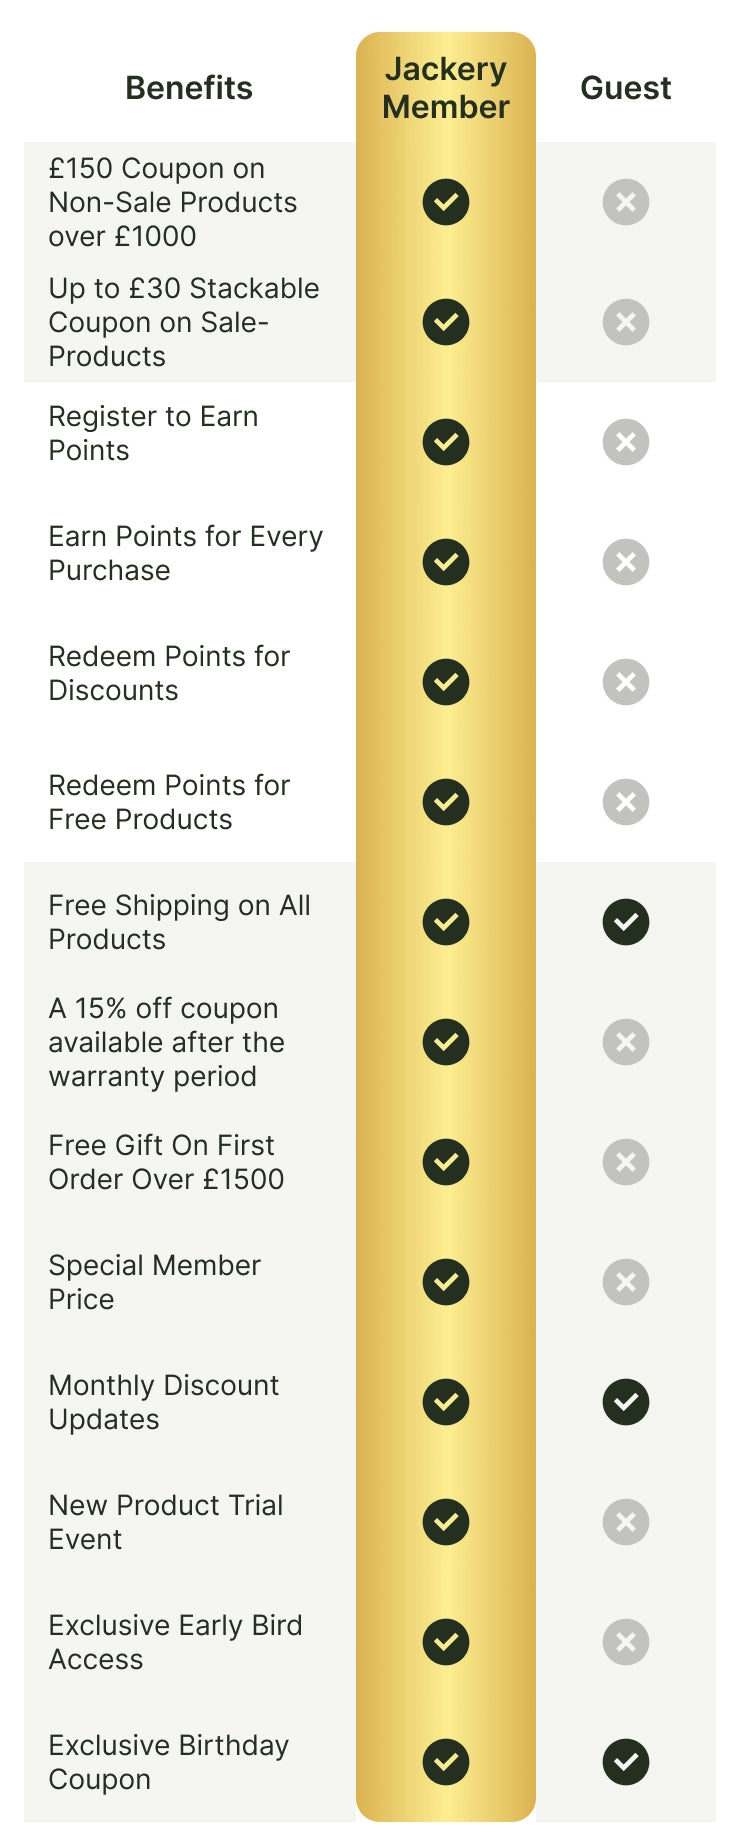Viewport: 734px width, 1840px height.
Task: Click Member checkmark for 15% off coupon row
Action: coord(446,1042)
